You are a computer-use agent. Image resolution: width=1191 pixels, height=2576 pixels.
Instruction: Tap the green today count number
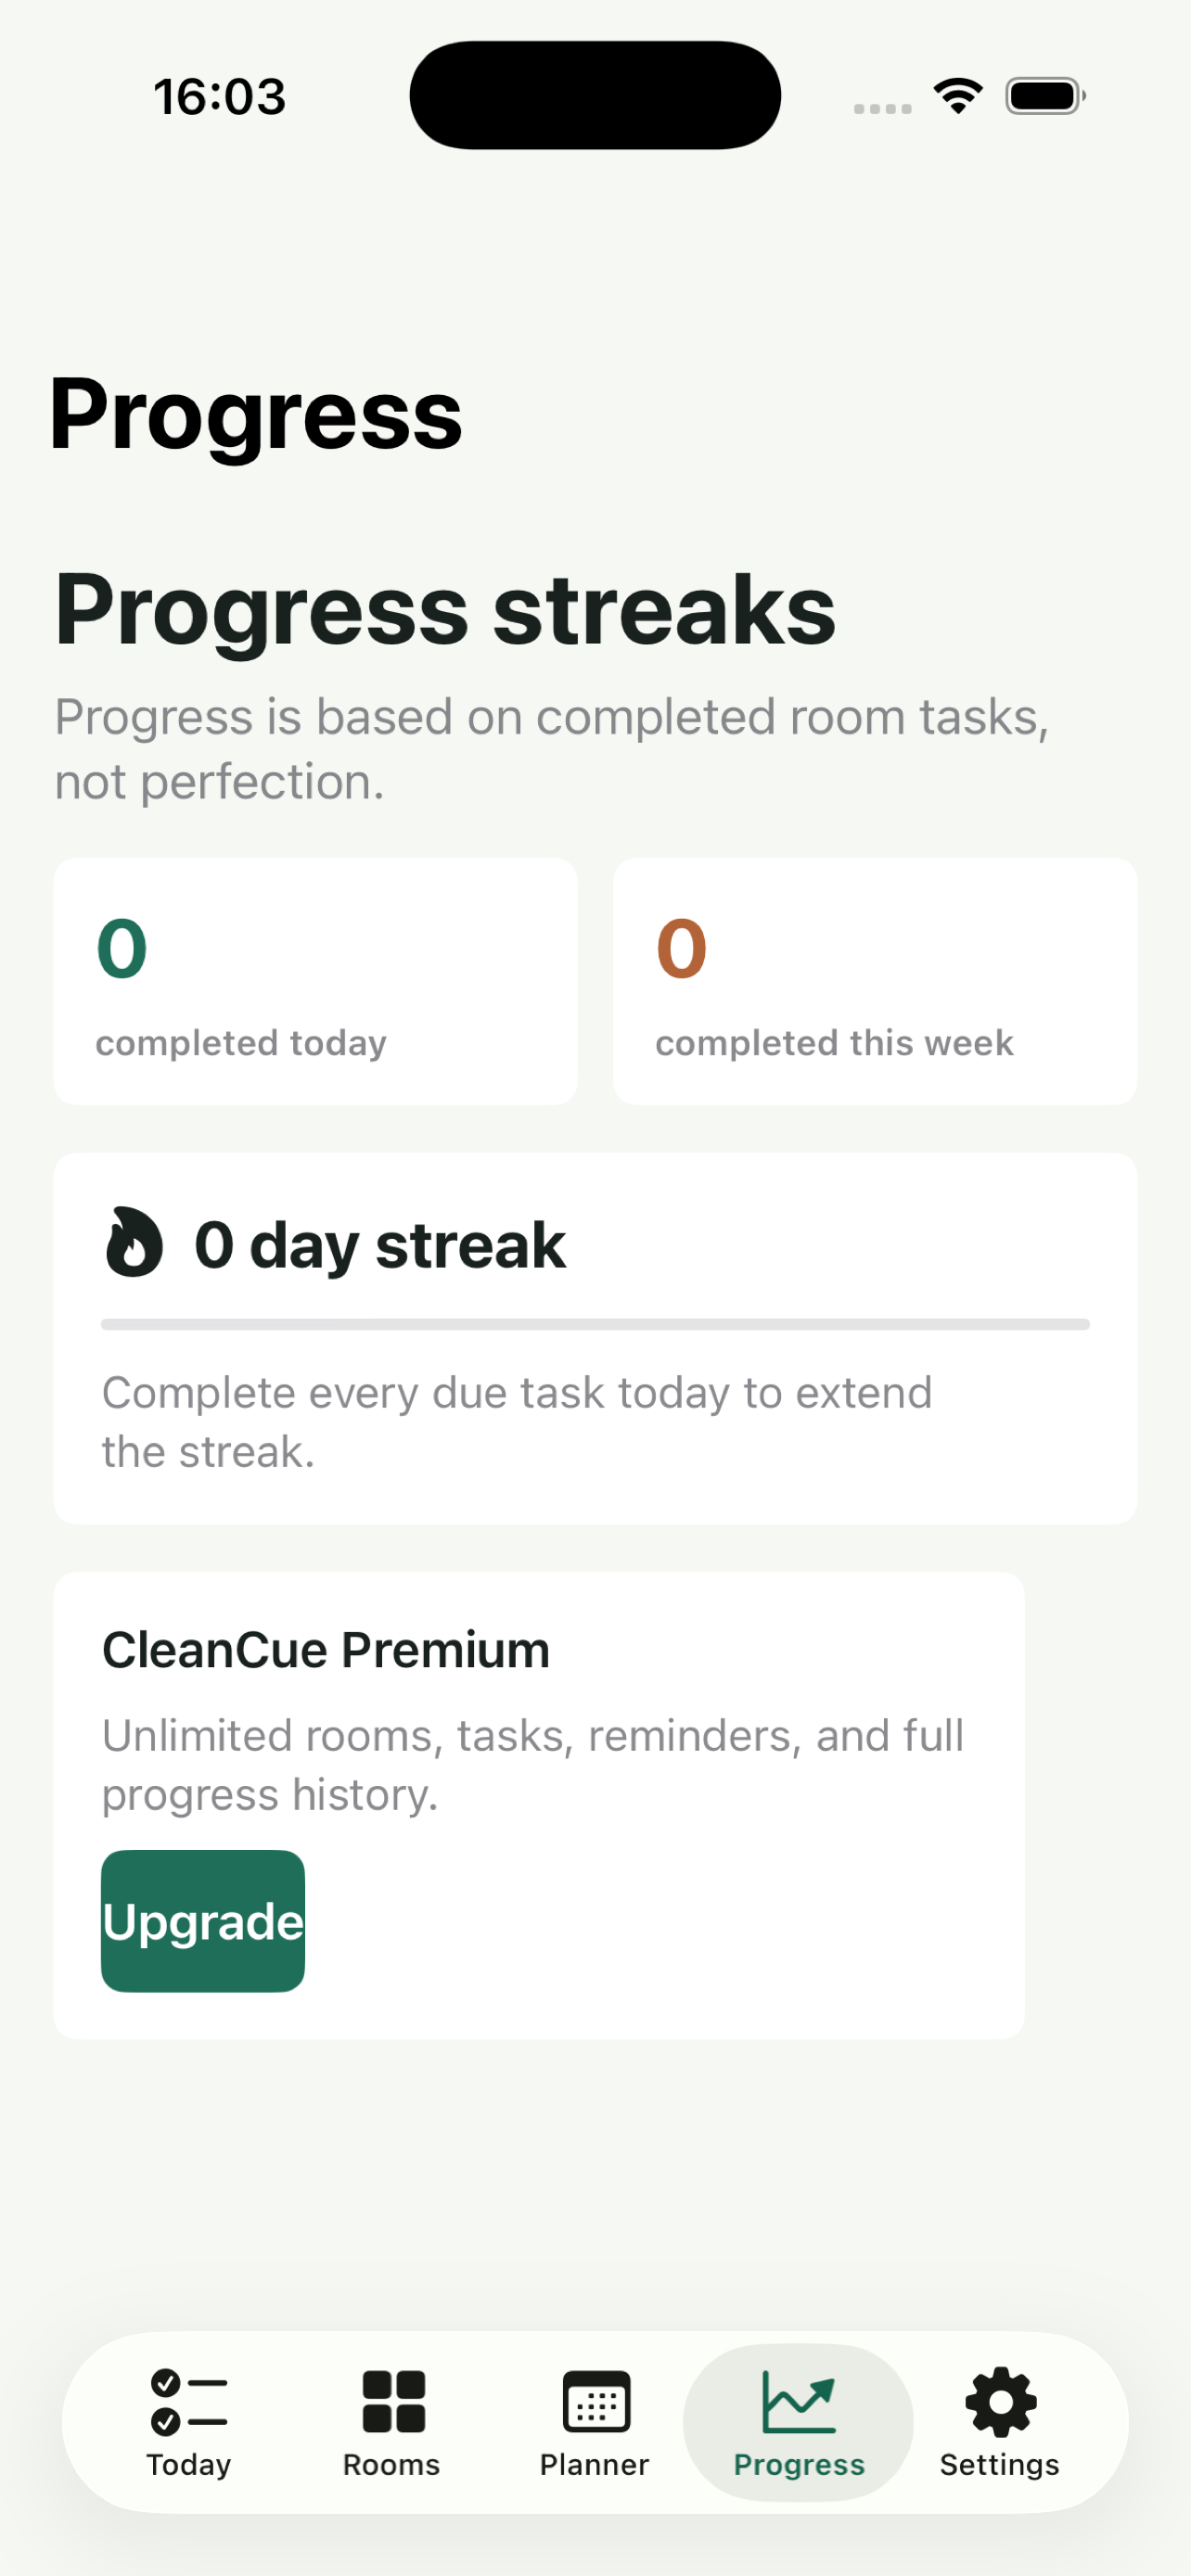pos(122,949)
